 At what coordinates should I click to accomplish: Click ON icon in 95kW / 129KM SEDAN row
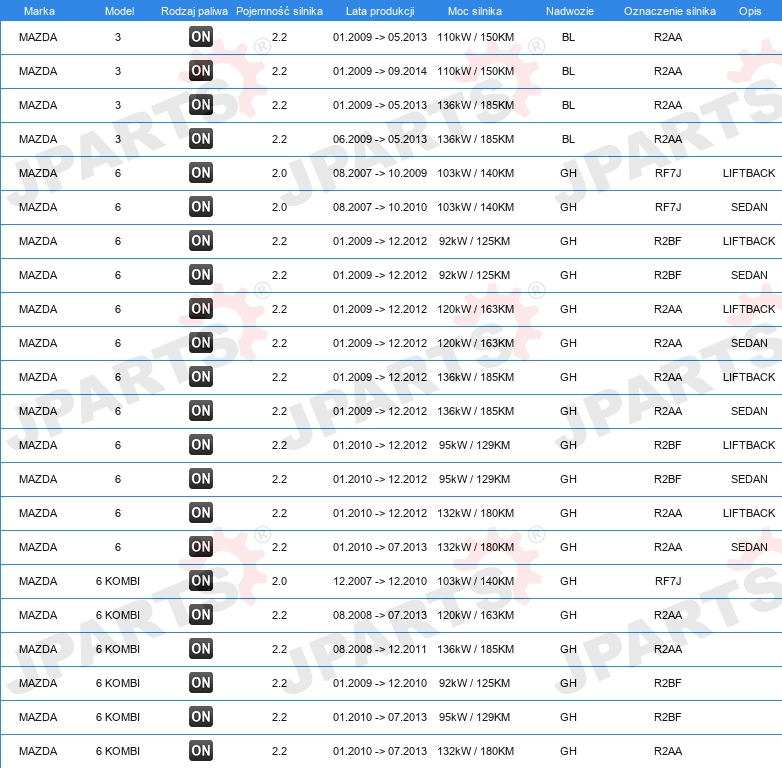click(201, 479)
